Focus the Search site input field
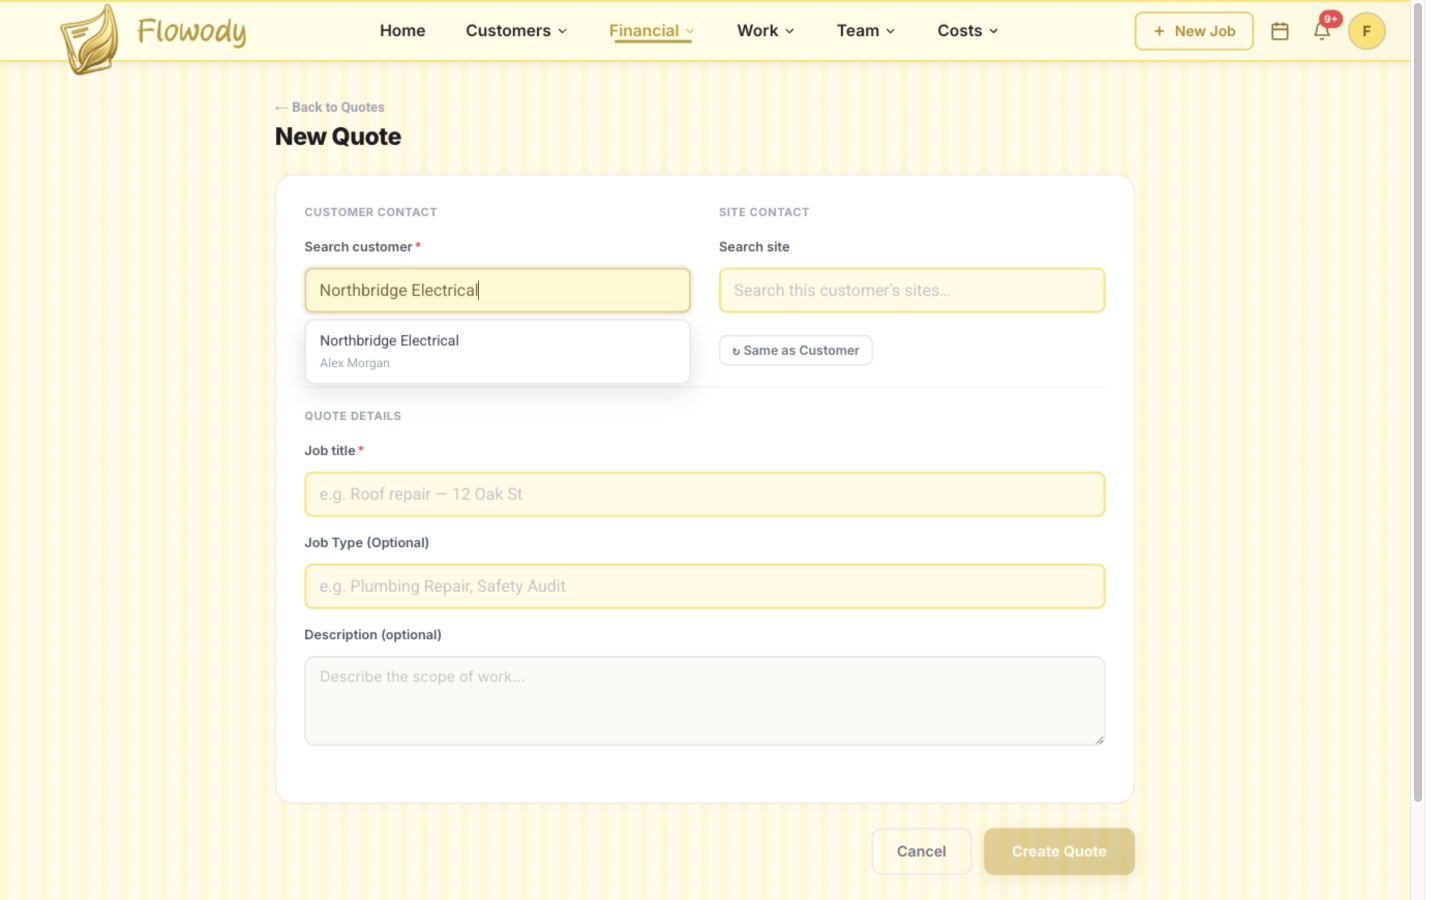The width and height of the screenshot is (1440, 900). point(911,290)
